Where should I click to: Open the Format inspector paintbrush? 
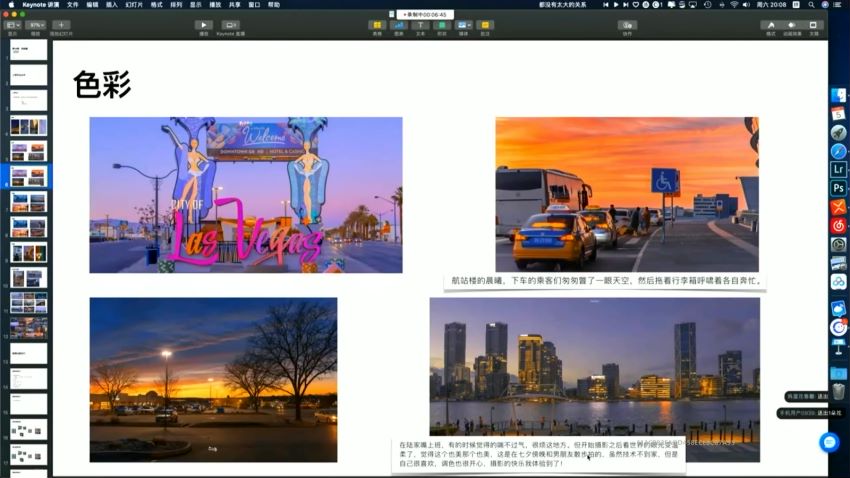click(x=771, y=25)
